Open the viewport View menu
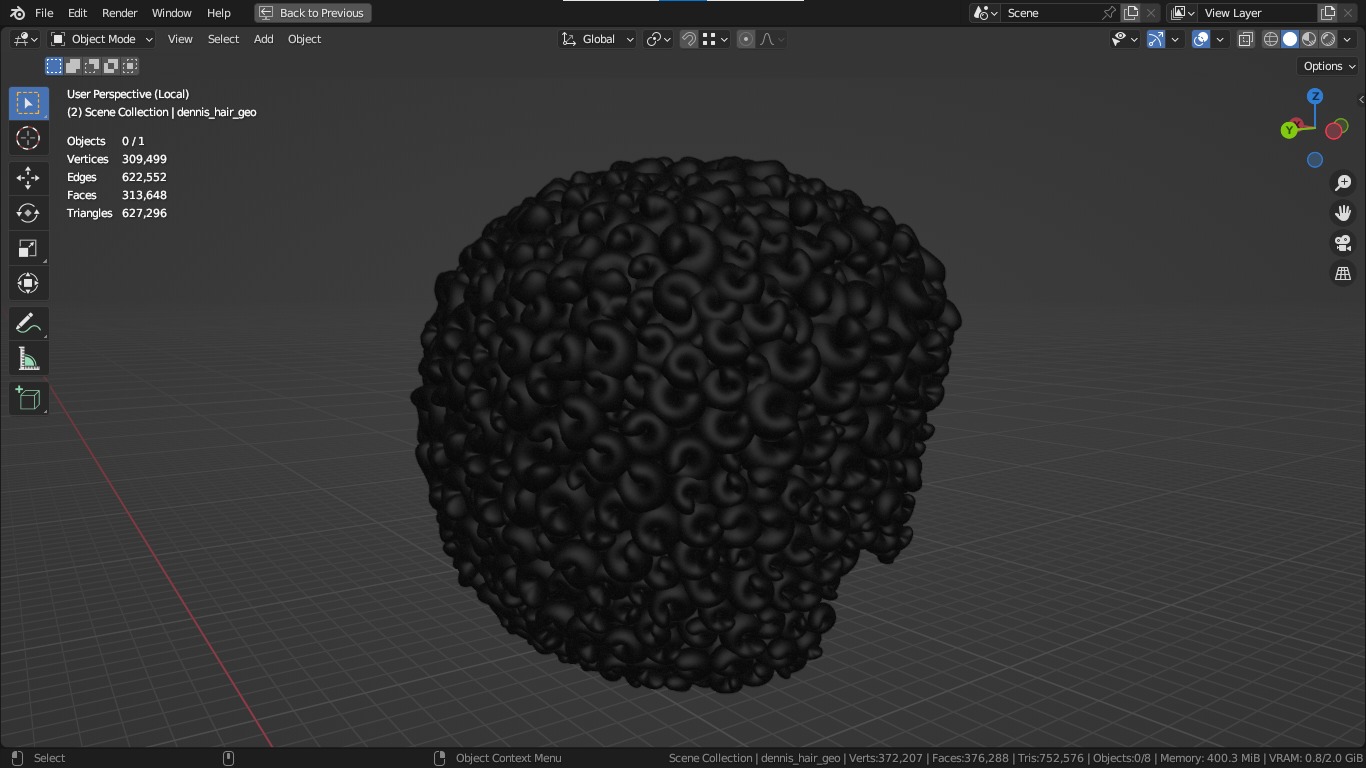The image size is (1366, 768). 180,39
